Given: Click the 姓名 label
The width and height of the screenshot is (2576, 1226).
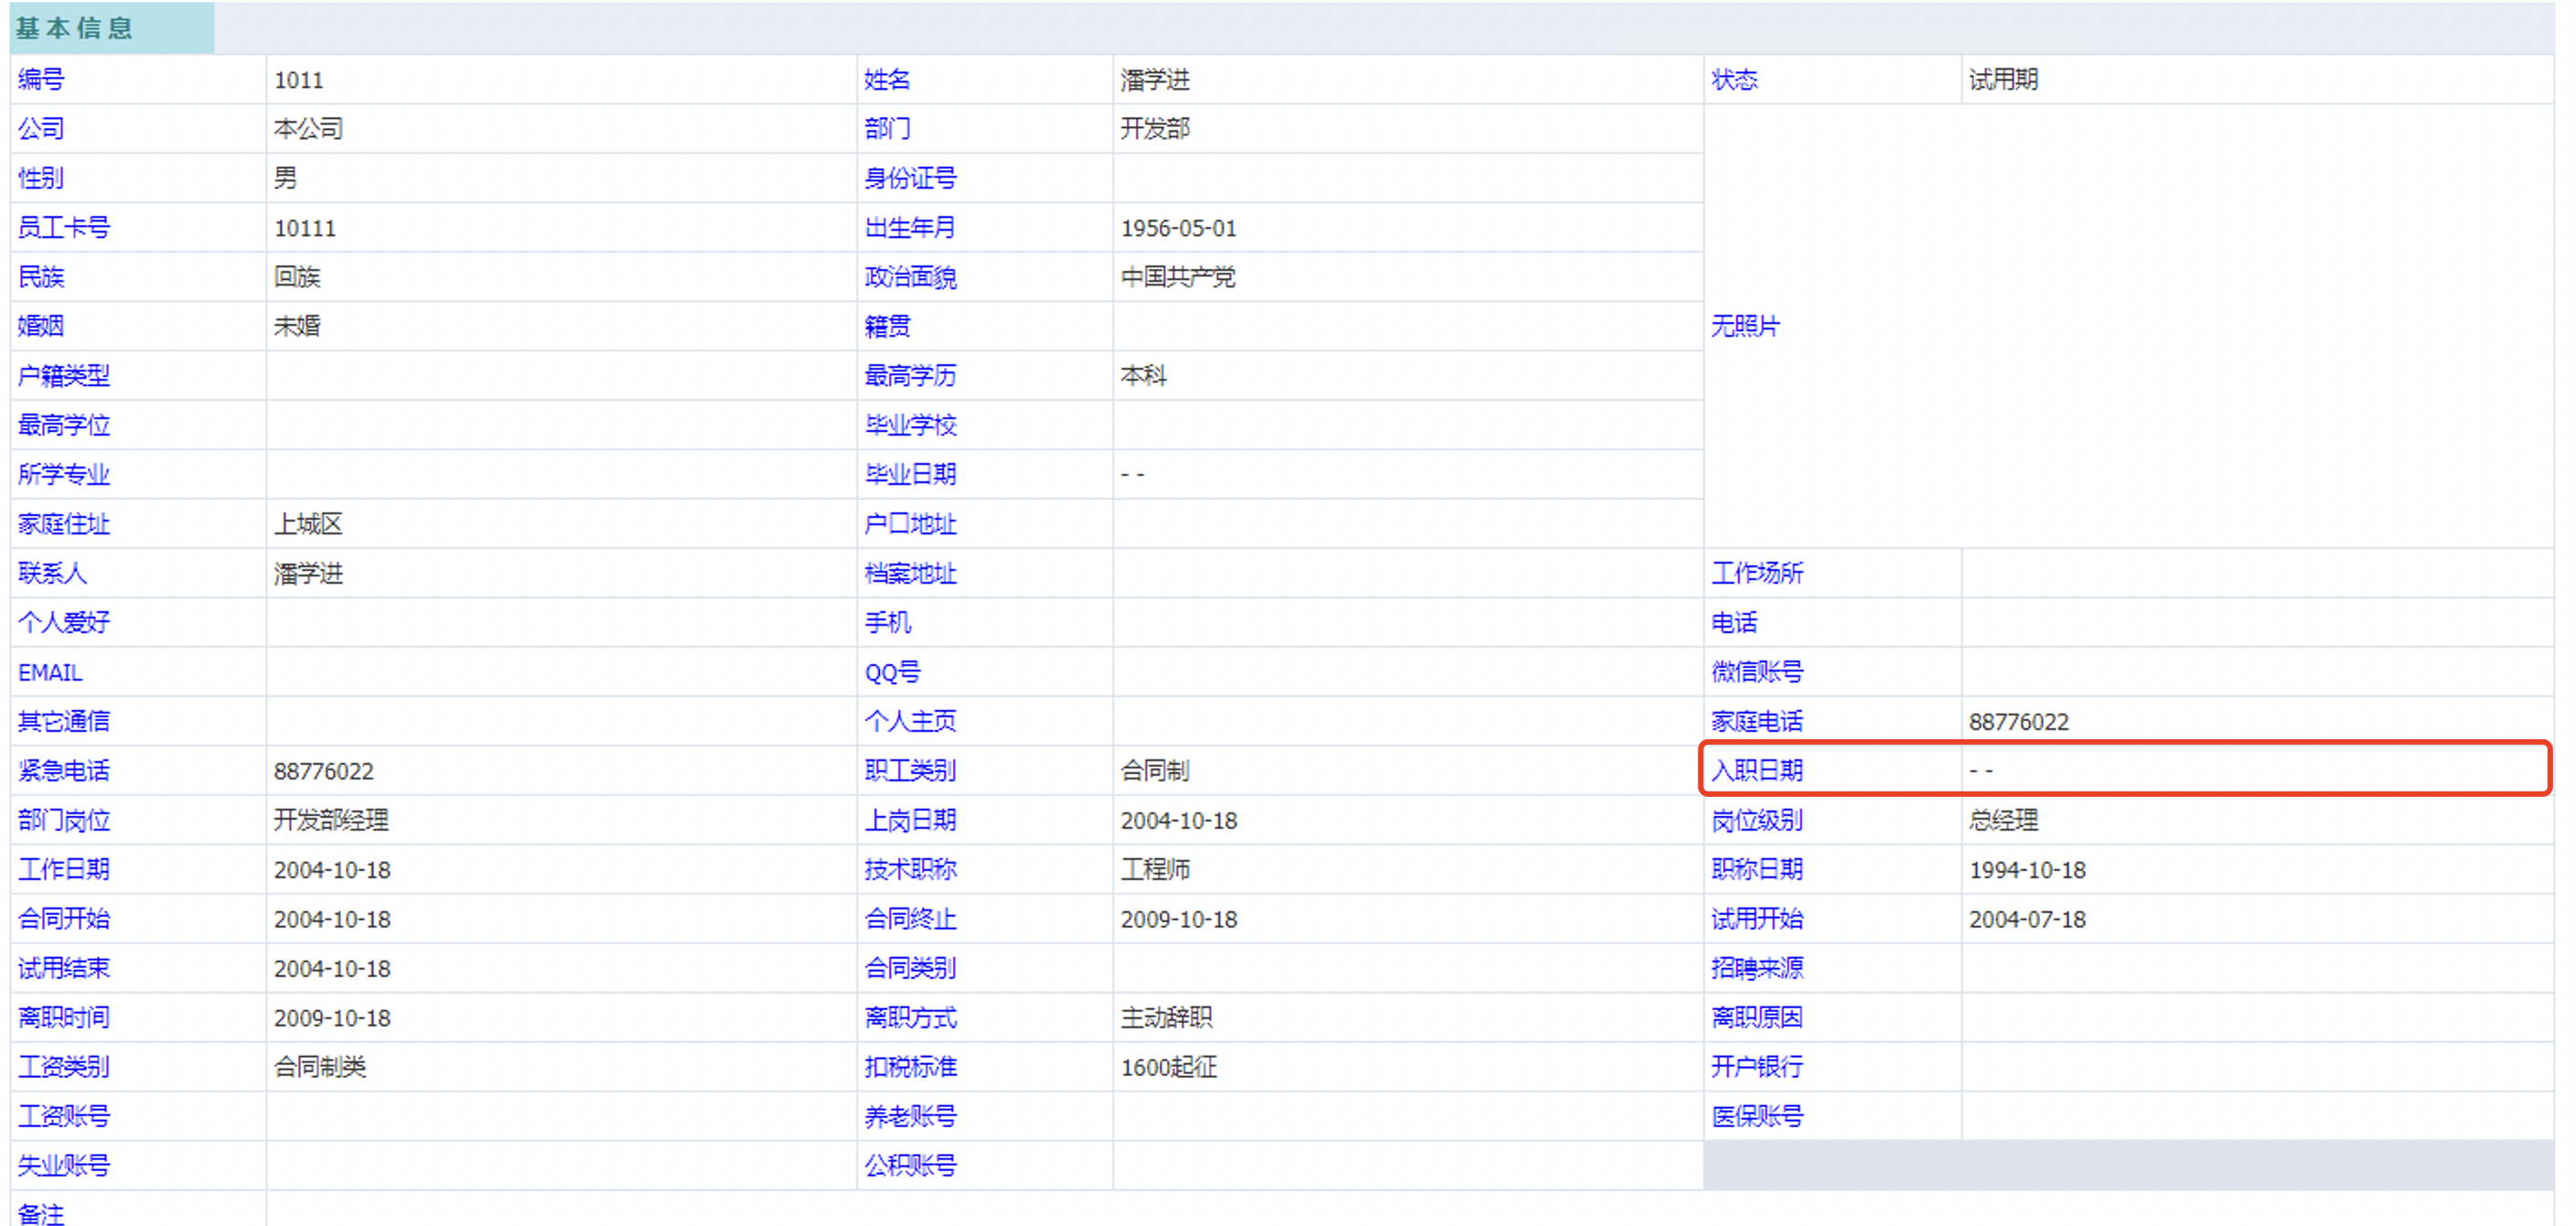Looking at the screenshot, I should point(886,80).
